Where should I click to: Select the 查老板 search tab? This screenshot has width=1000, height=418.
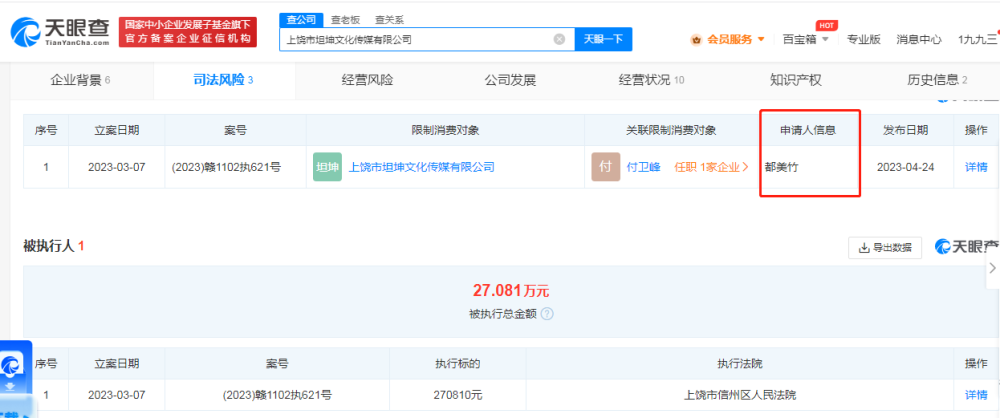pyautogui.click(x=346, y=20)
